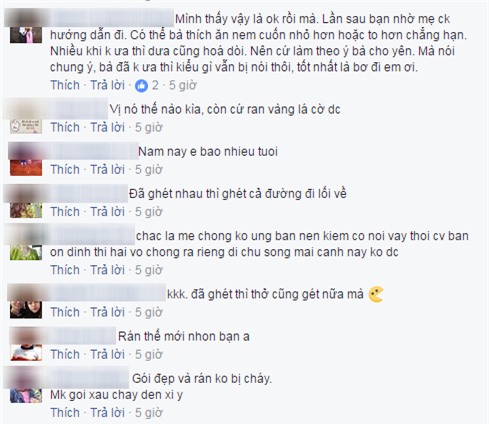The height and width of the screenshot is (424, 489).
Task: Open blurred name of 'Vị nó thế nào' commenter
Action: tap(75, 109)
